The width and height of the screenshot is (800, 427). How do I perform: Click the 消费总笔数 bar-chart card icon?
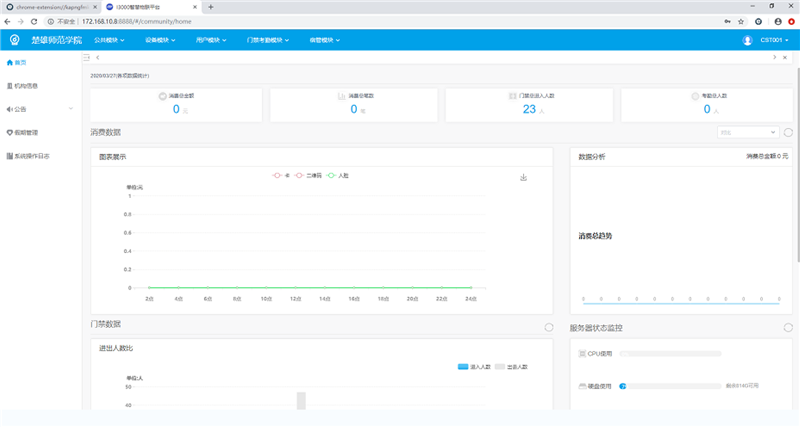click(342, 96)
